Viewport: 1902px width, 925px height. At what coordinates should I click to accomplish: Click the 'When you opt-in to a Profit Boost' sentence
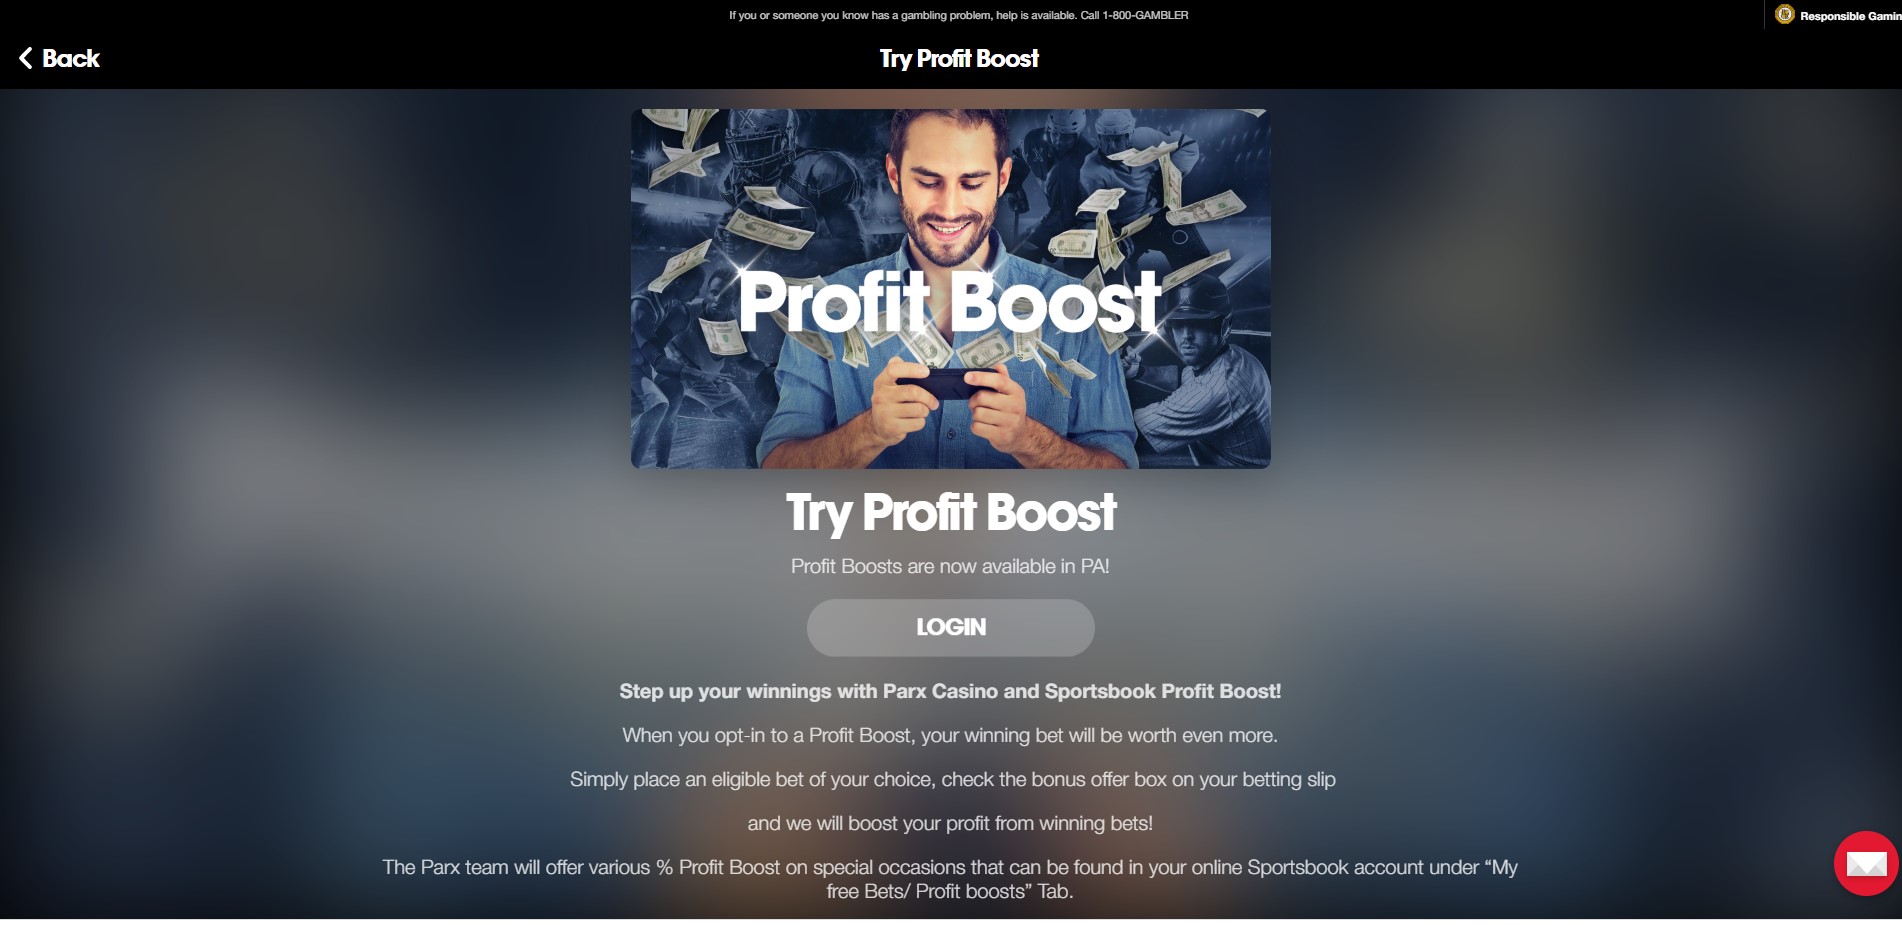coord(950,735)
